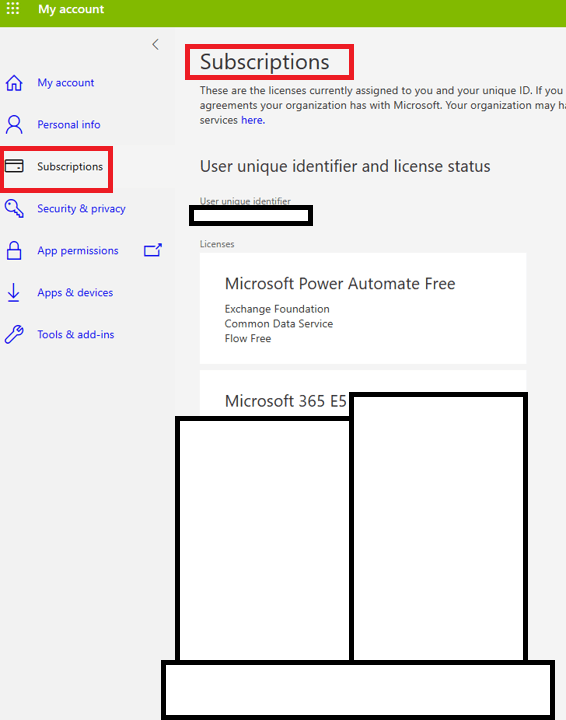The height and width of the screenshot is (720, 566).
Task: Click the 'My account' header title
Action: pyautogui.click(x=71, y=9)
